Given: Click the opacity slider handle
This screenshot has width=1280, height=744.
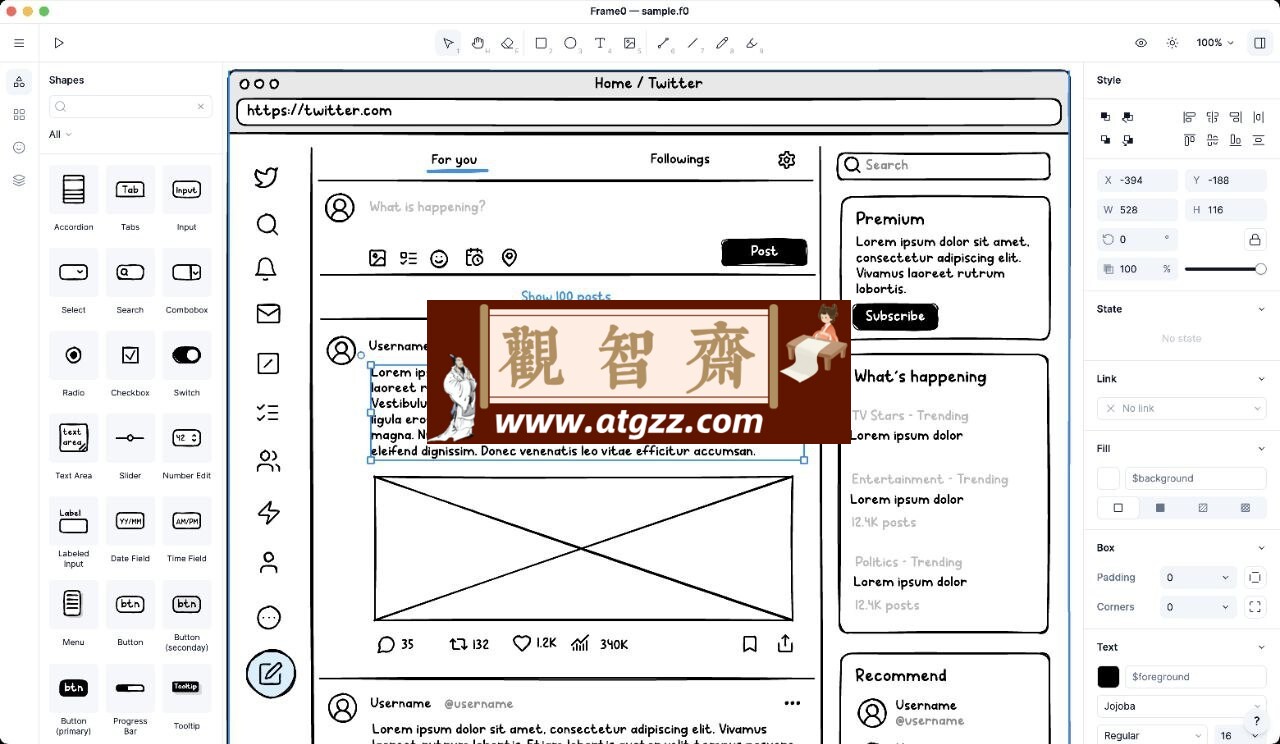Looking at the screenshot, I should pos(1260,269).
